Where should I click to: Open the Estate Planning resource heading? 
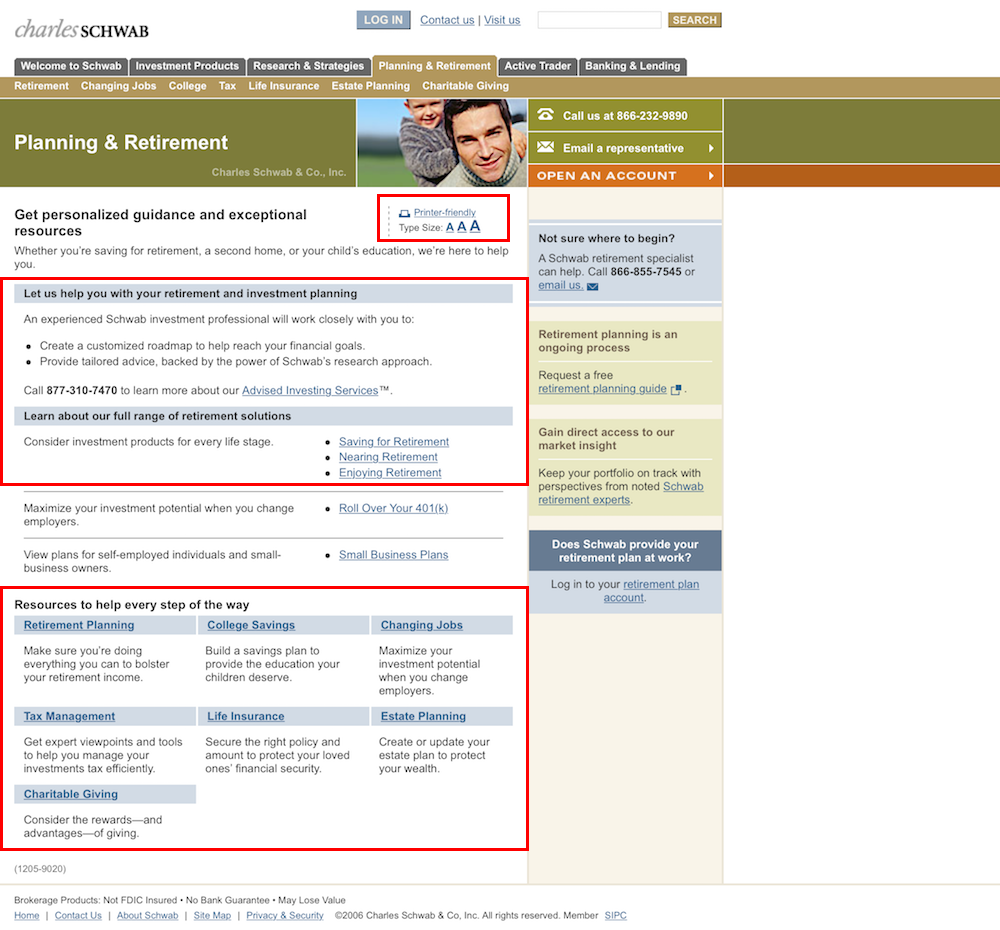(x=423, y=716)
